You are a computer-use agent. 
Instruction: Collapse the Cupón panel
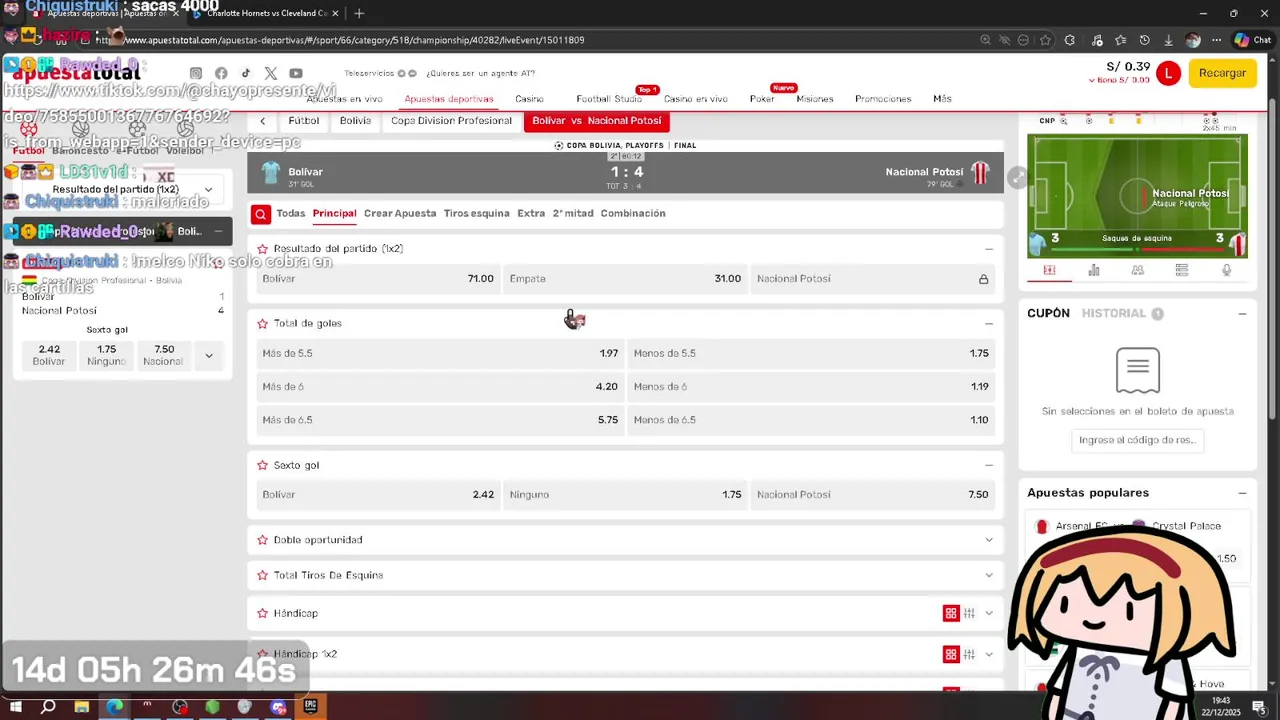coord(1242,314)
